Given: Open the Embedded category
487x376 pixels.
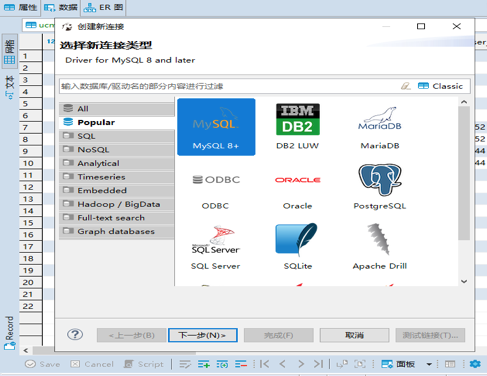Looking at the screenshot, I should pyautogui.click(x=117, y=190).
